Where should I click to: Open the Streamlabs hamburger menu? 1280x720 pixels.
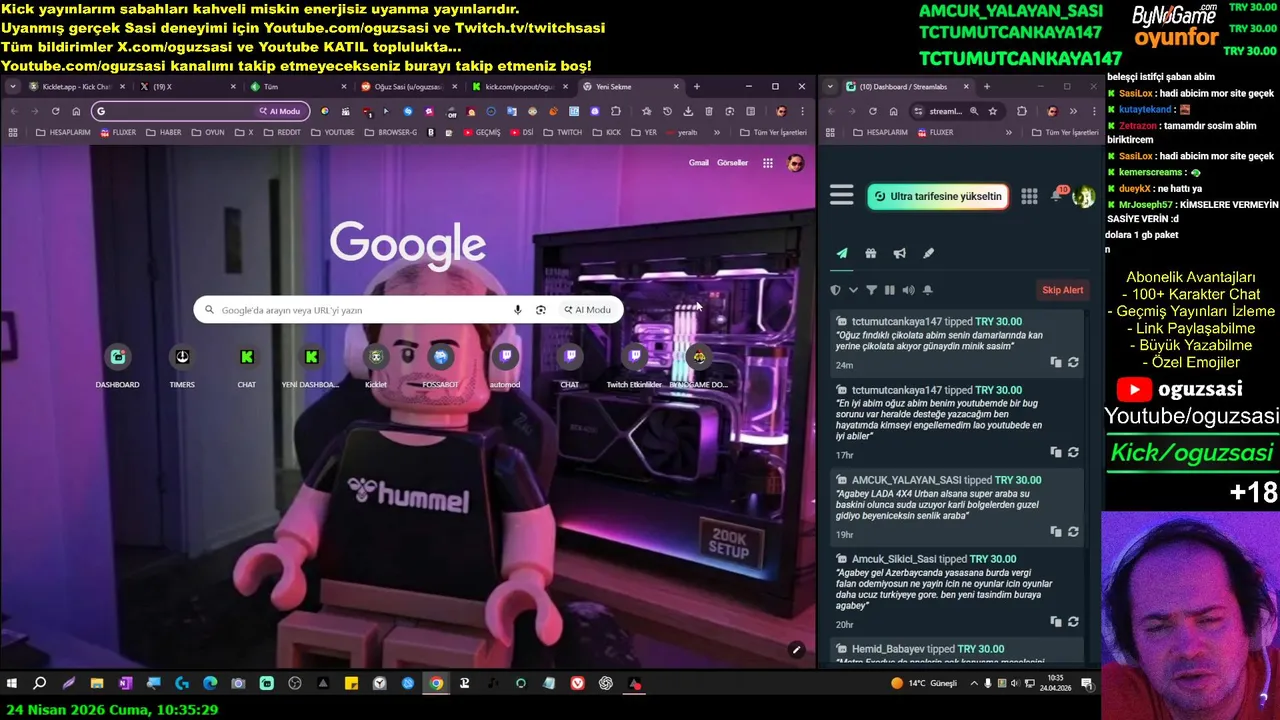click(x=842, y=195)
